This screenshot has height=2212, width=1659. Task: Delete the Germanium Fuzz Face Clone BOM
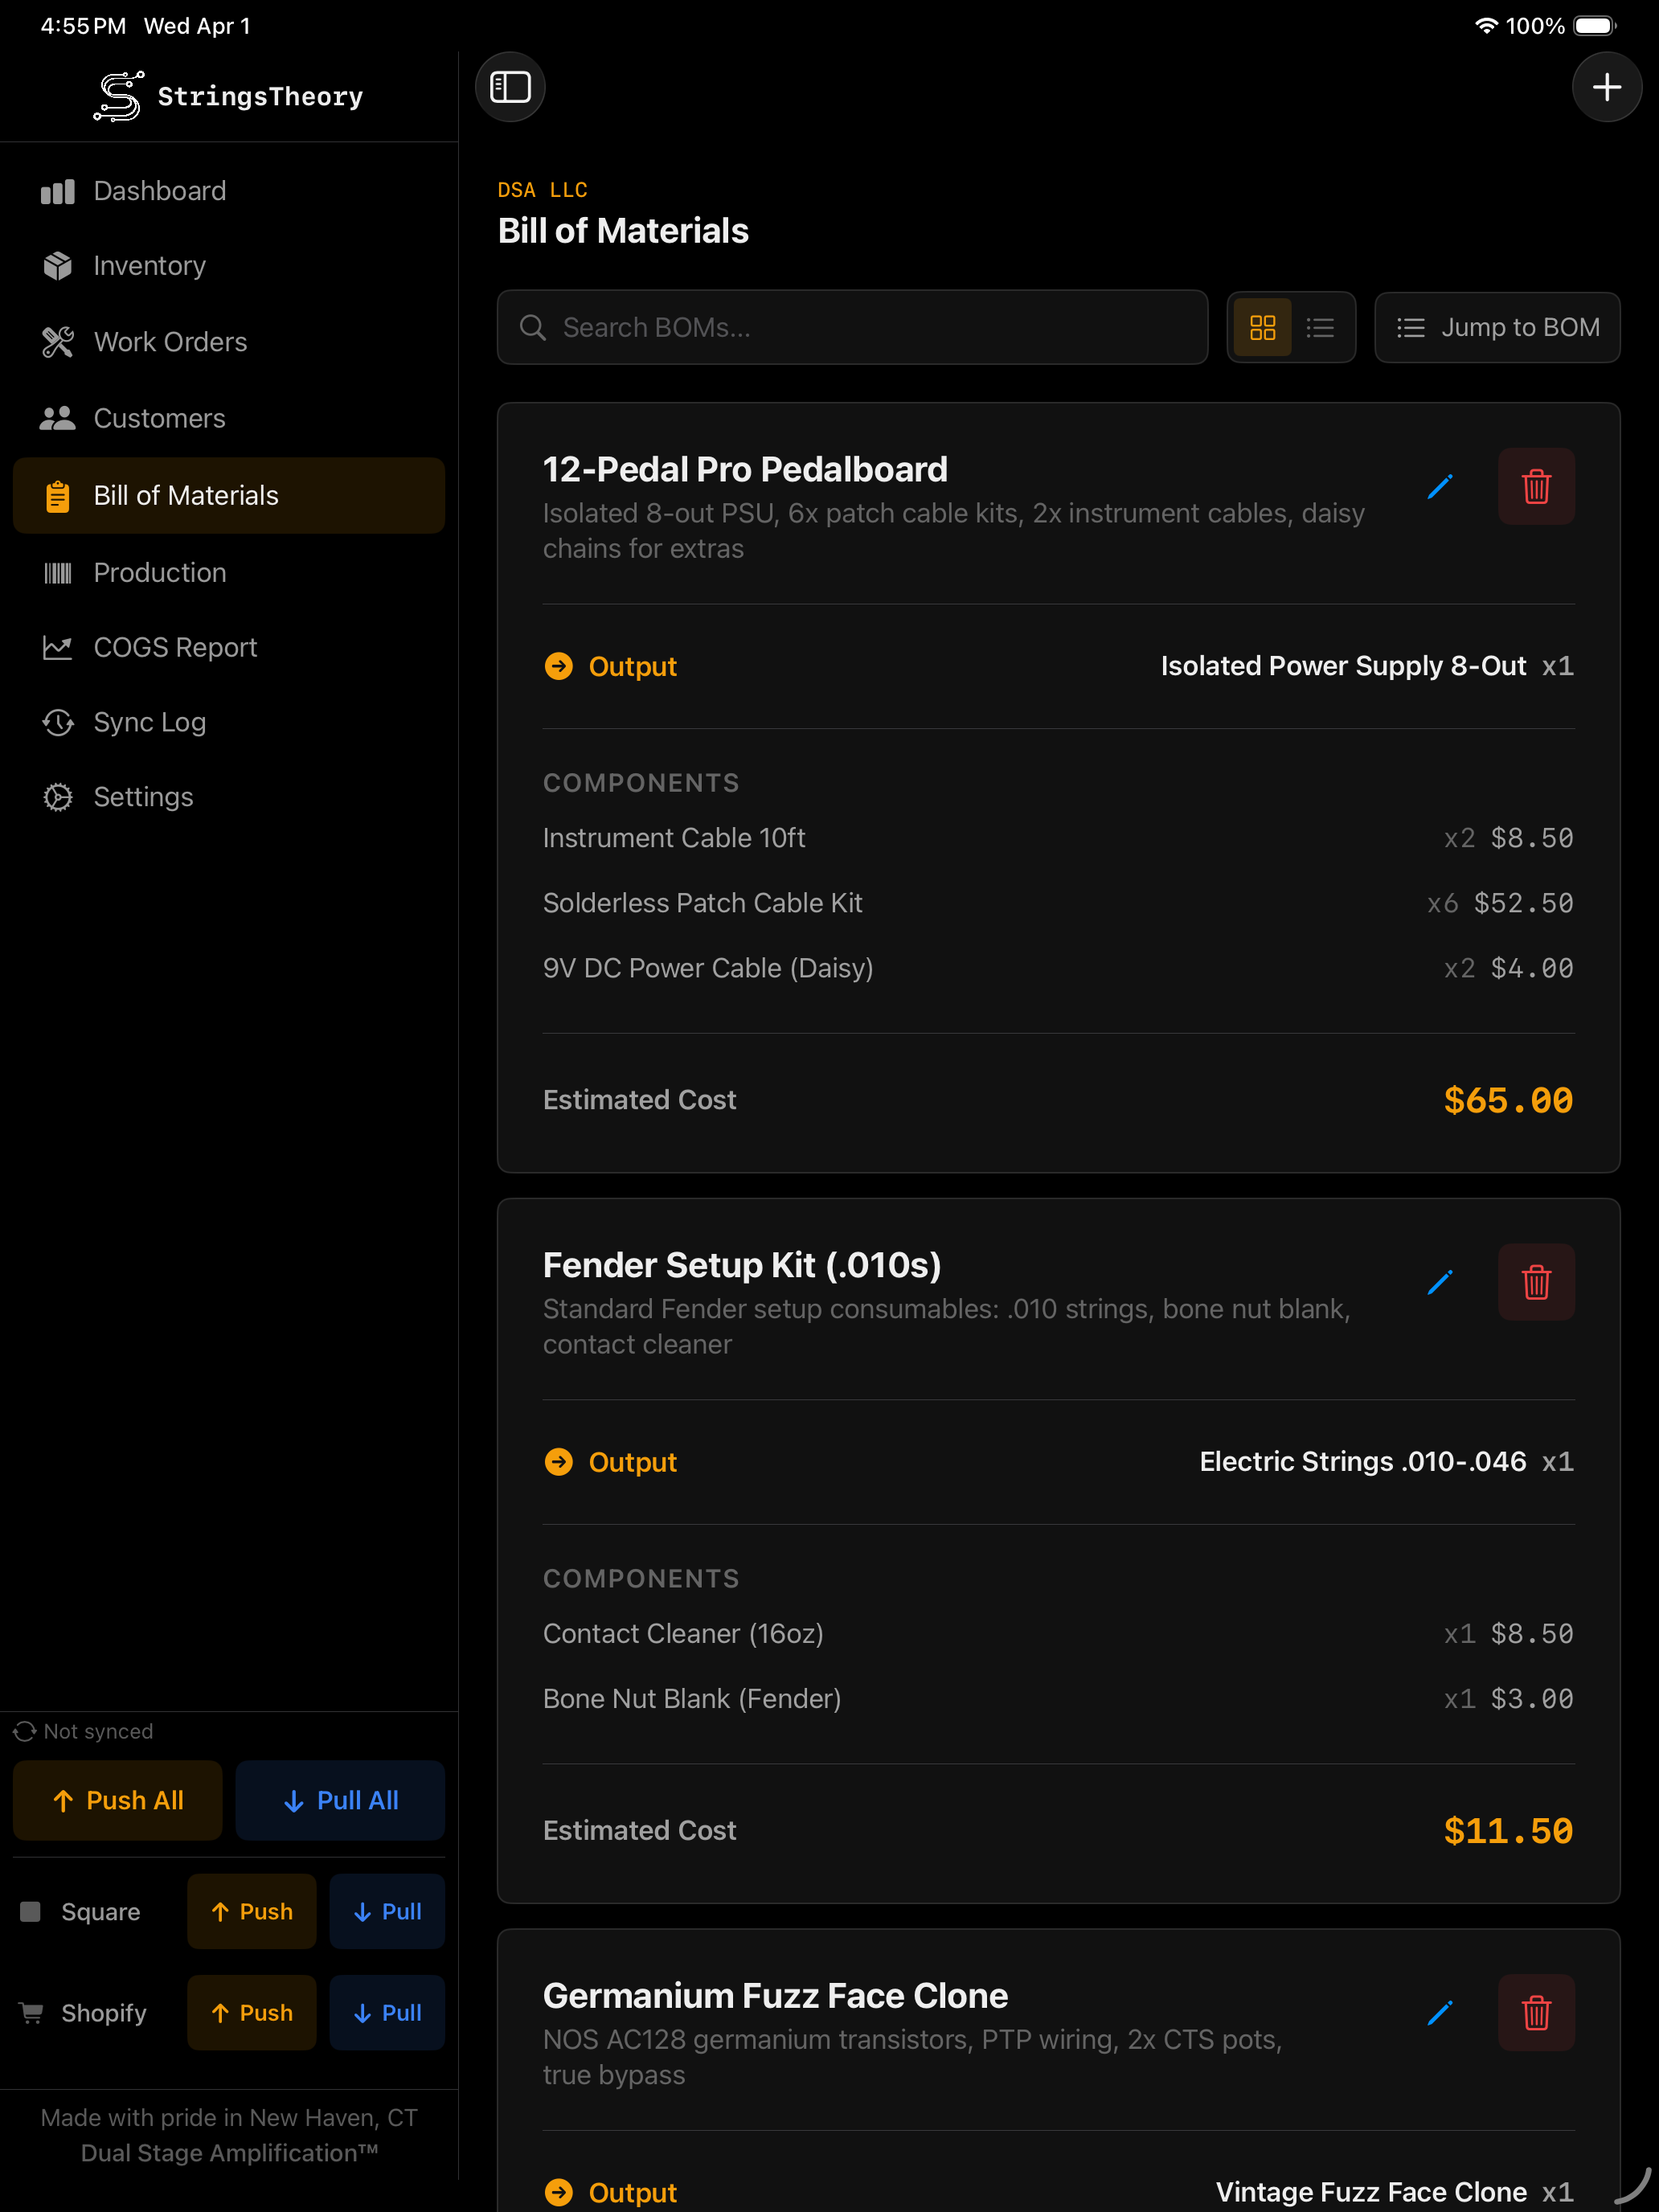click(x=1535, y=2012)
